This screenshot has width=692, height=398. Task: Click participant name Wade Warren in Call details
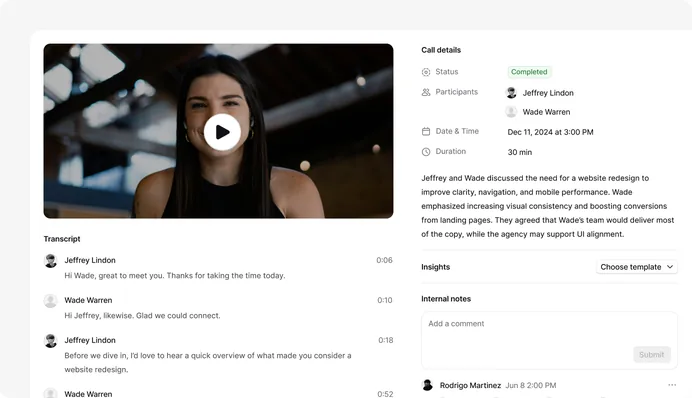coord(546,112)
